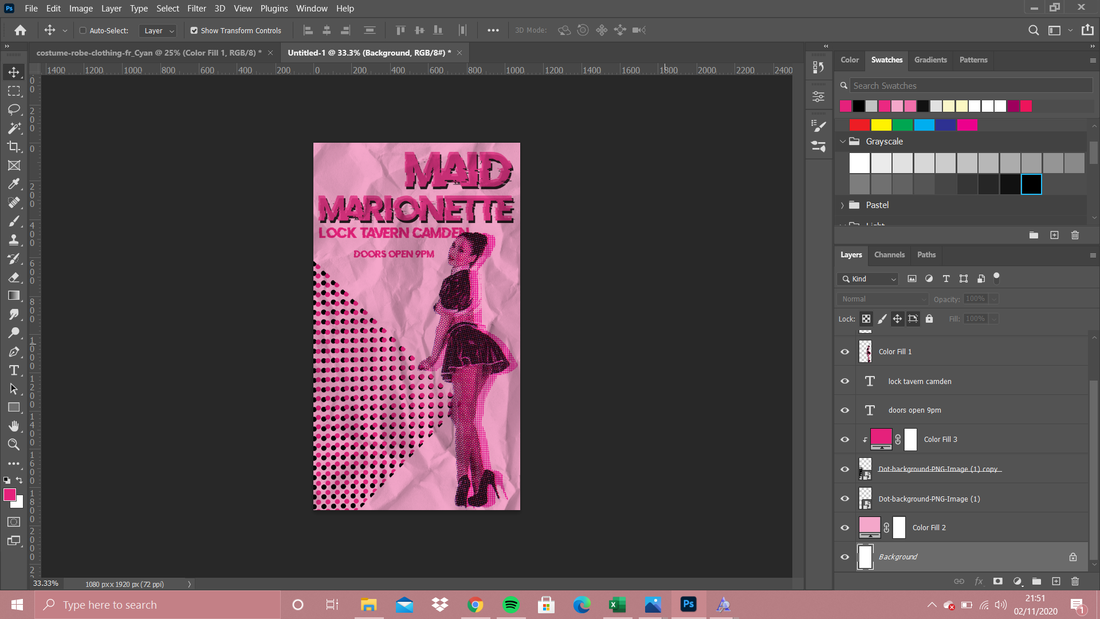The width and height of the screenshot is (1100, 619).
Task: Expand the Pastel swatch group
Action: point(843,205)
